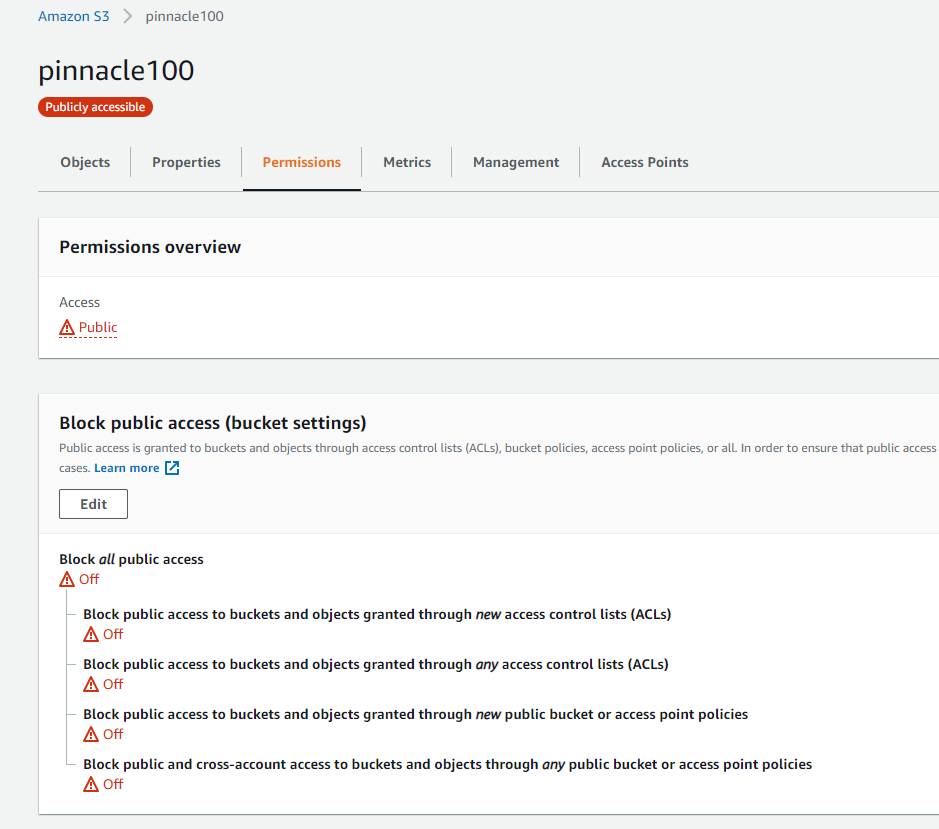The image size is (939, 829).
Task: Click the warning icon next to Public
Action: pos(67,328)
